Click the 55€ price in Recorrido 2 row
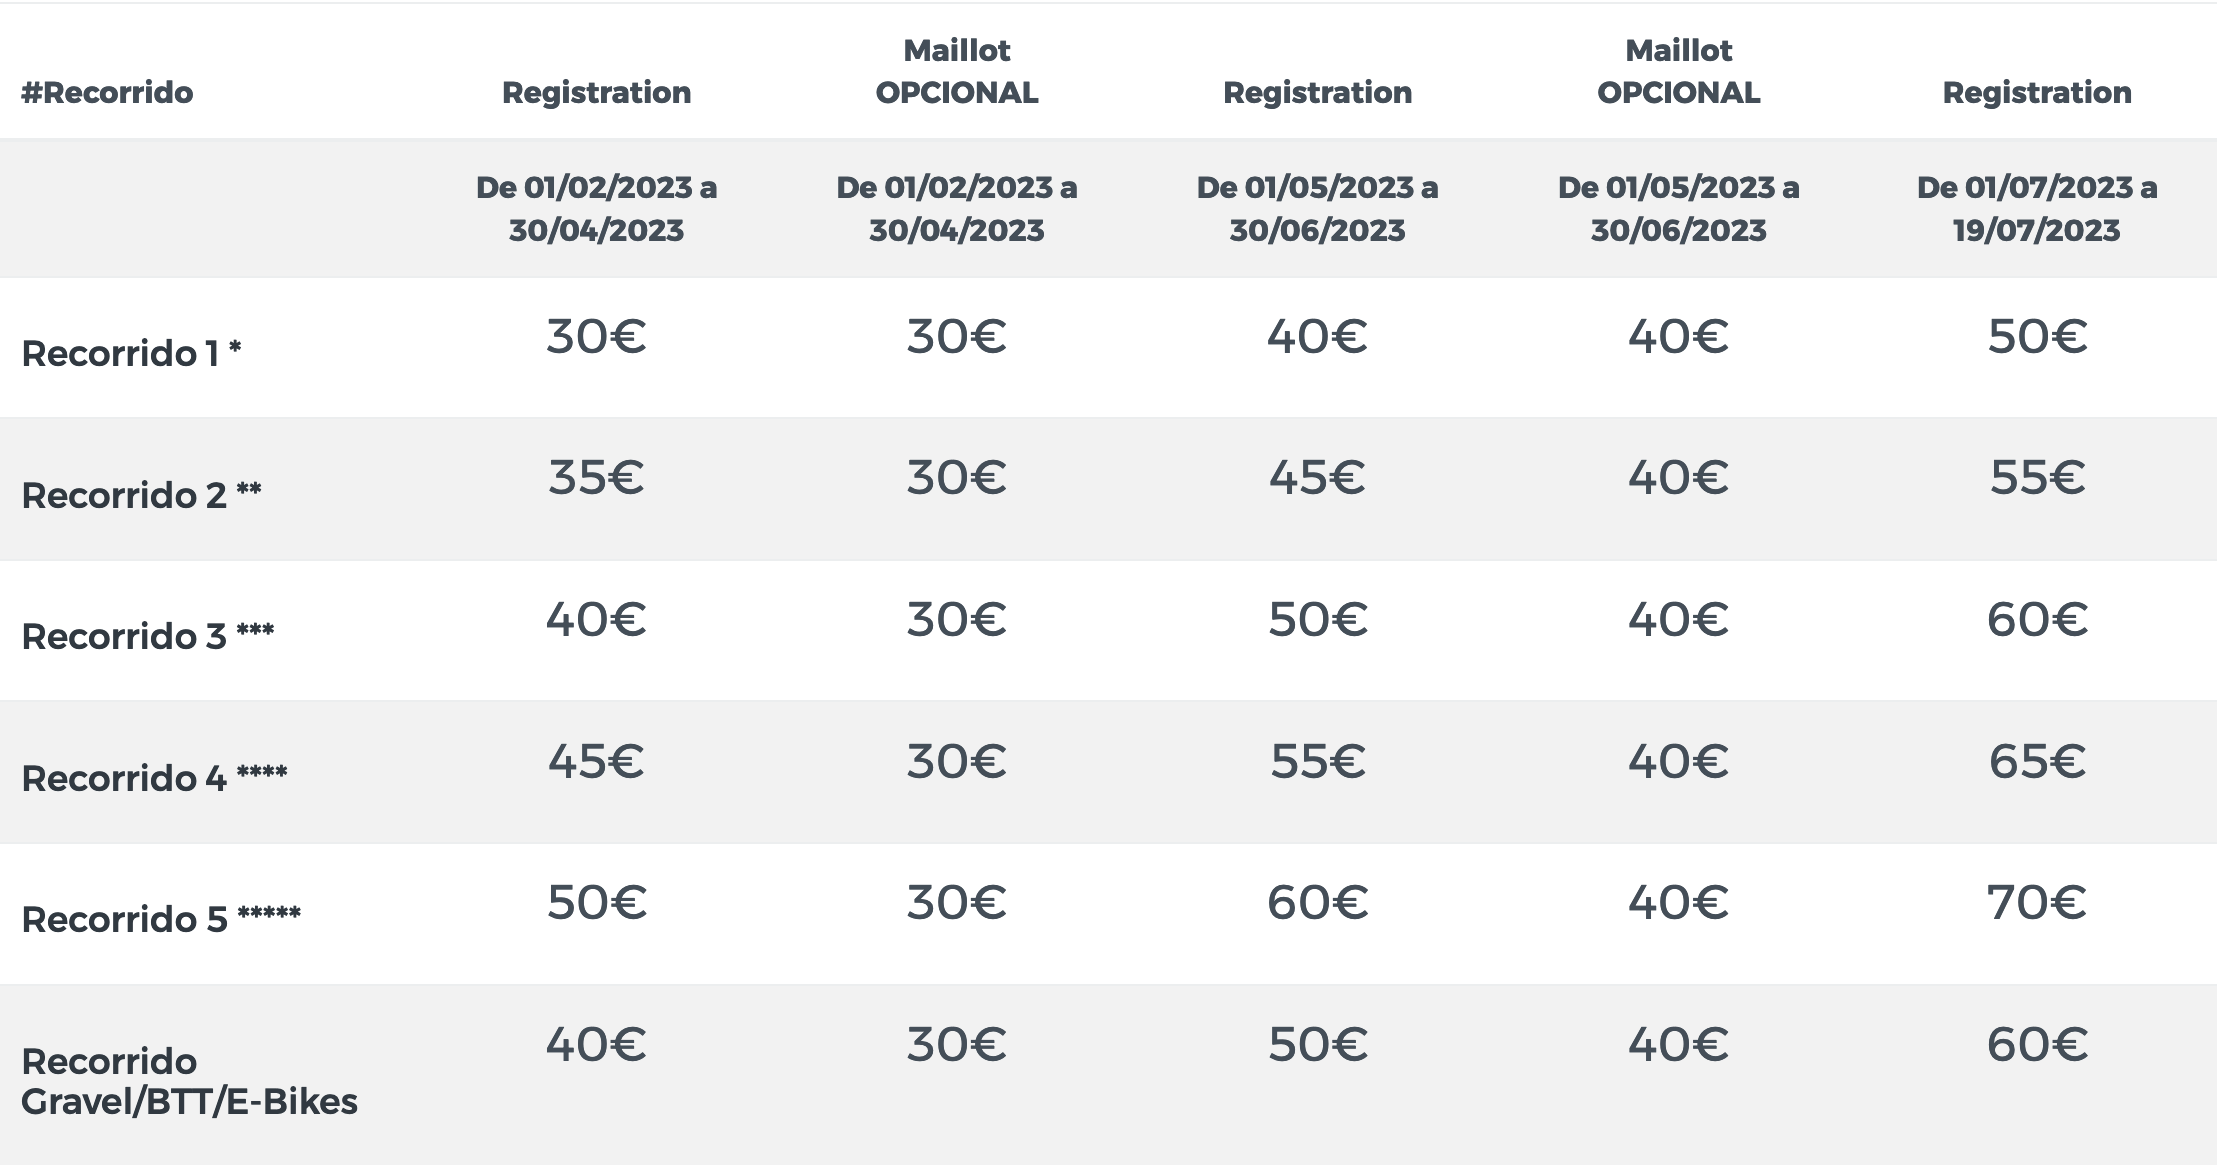 [x=2036, y=477]
